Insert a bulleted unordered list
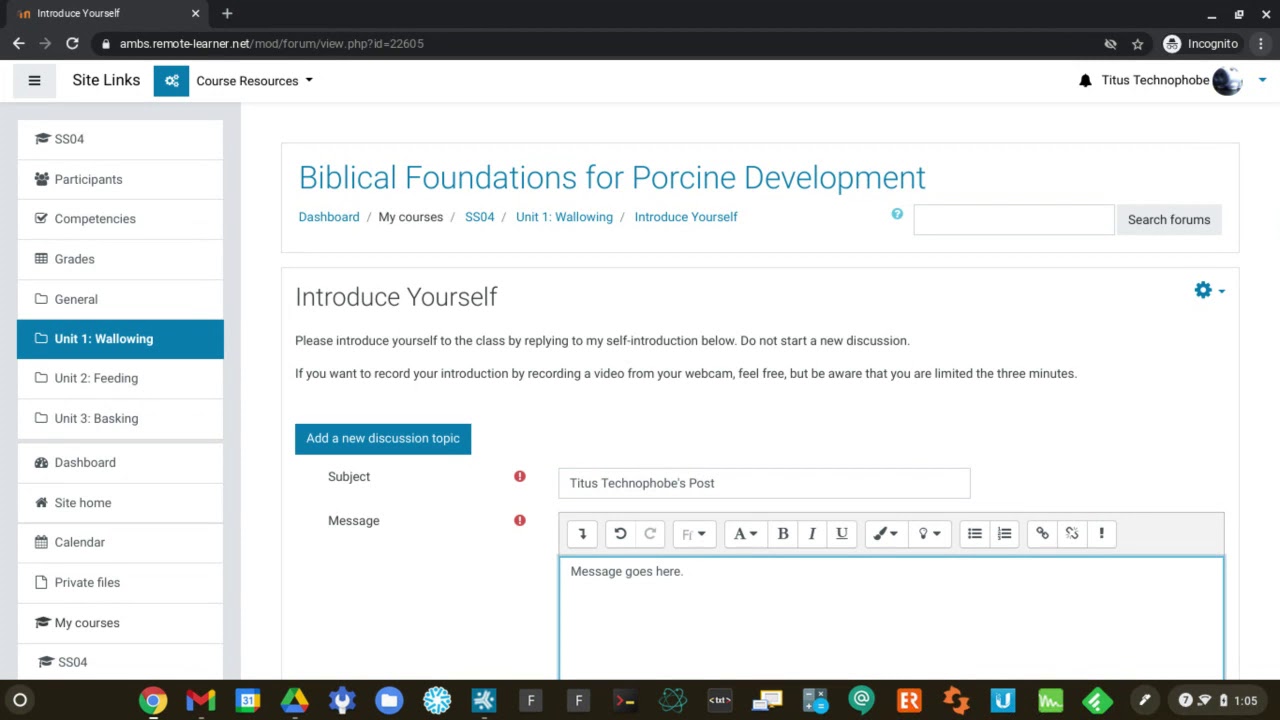Screen dimensions: 1280x720 tap(975, 534)
